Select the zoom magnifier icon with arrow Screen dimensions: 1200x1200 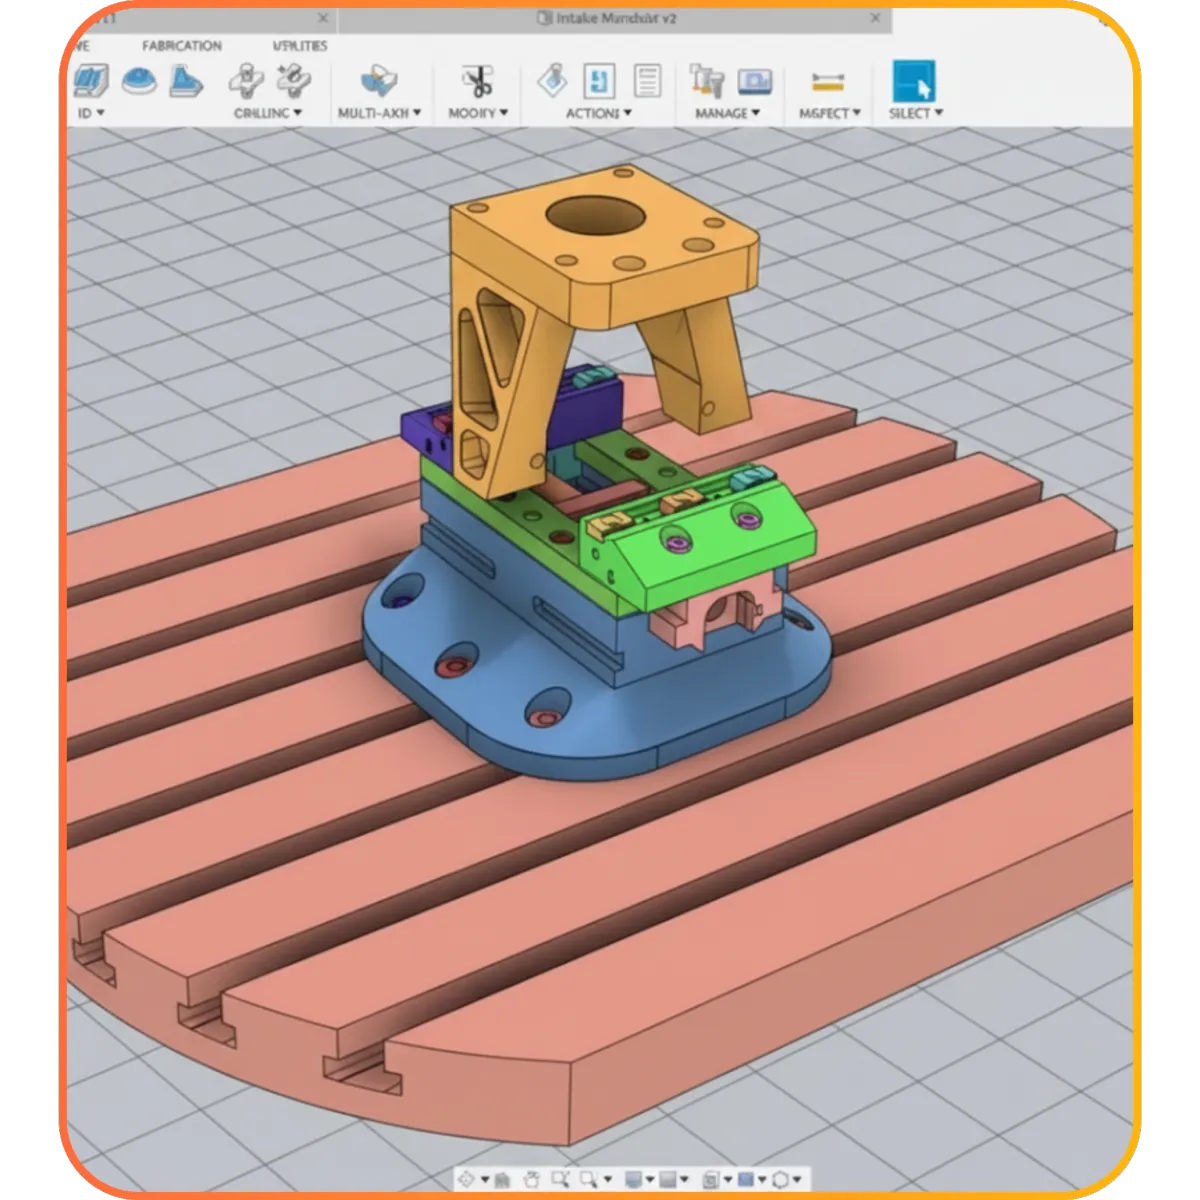point(590,1180)
